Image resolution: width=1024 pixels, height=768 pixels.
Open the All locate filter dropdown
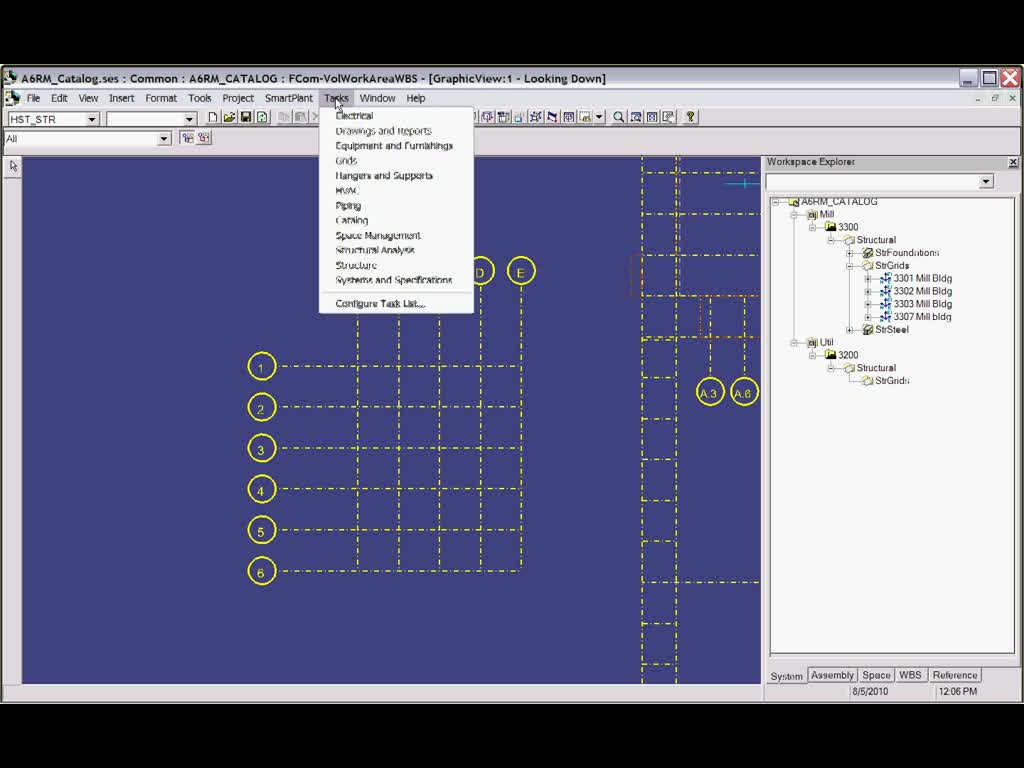point(164,138)
